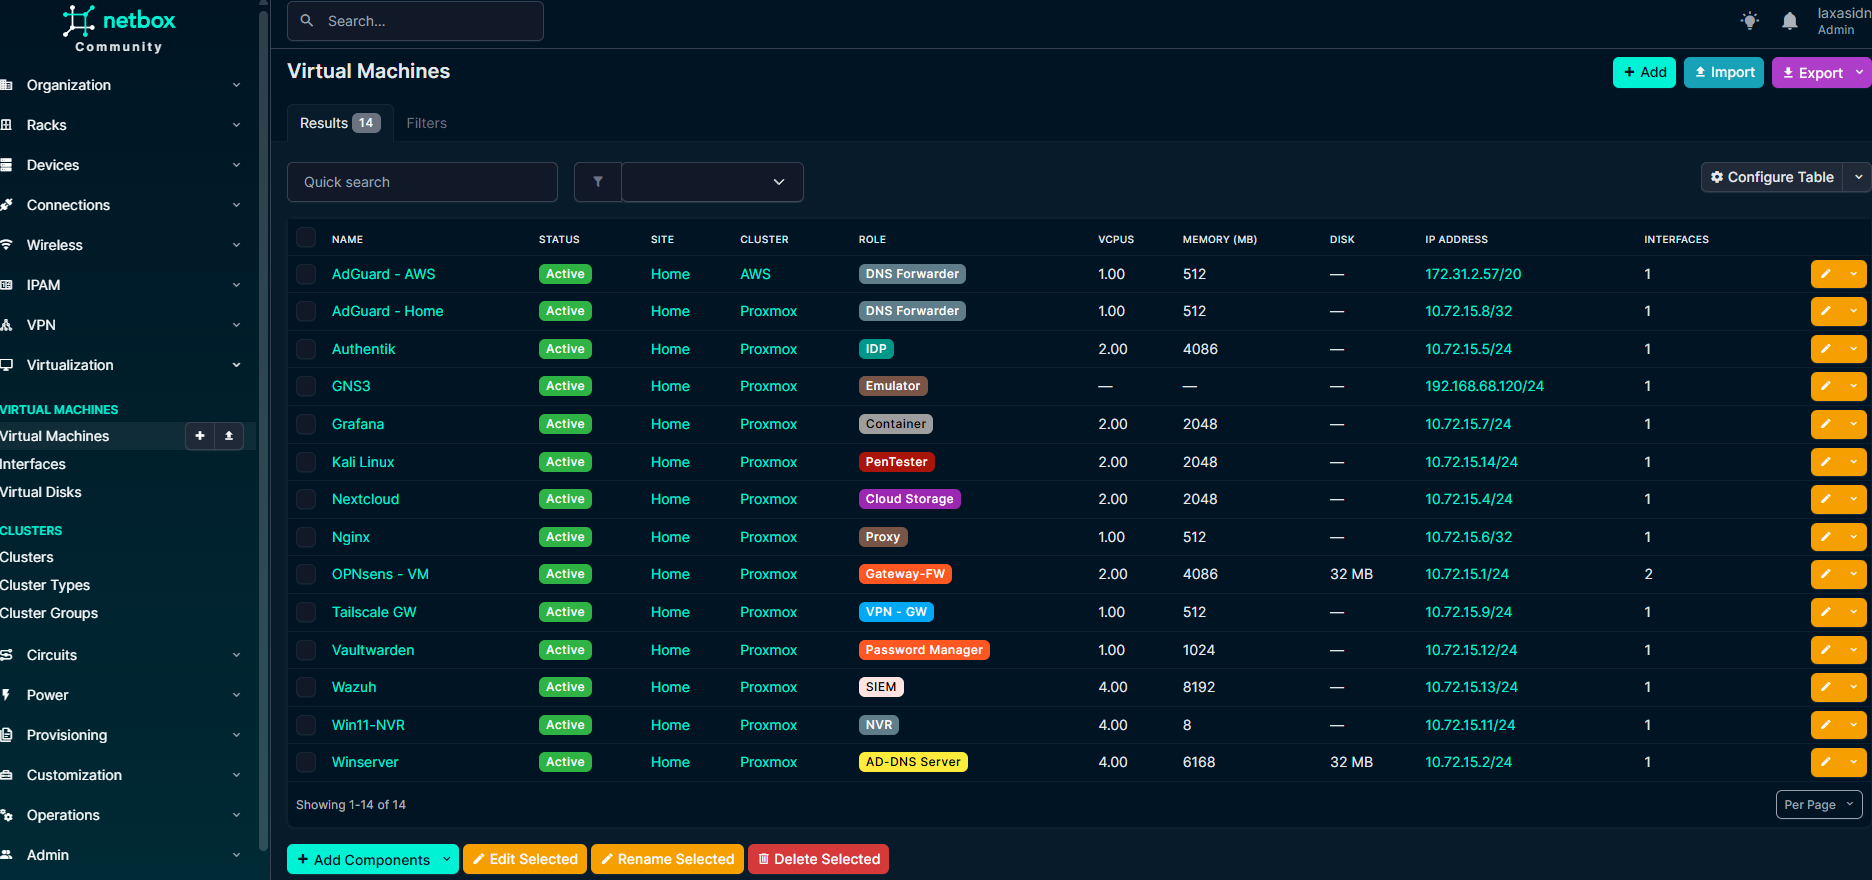Open the Per Page dropdown
The image size is (1872, 880).
coord(1819,804)
